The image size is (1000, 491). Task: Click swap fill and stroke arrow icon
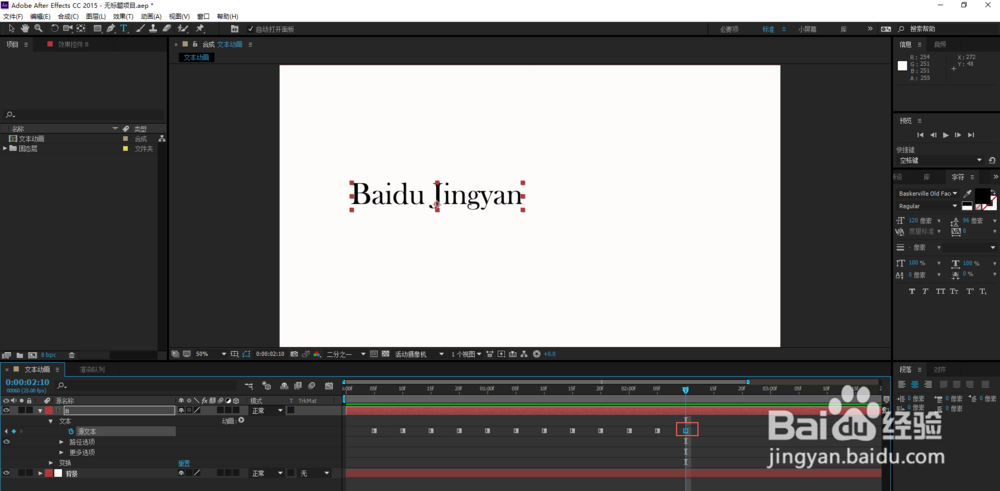coord(994,191)
